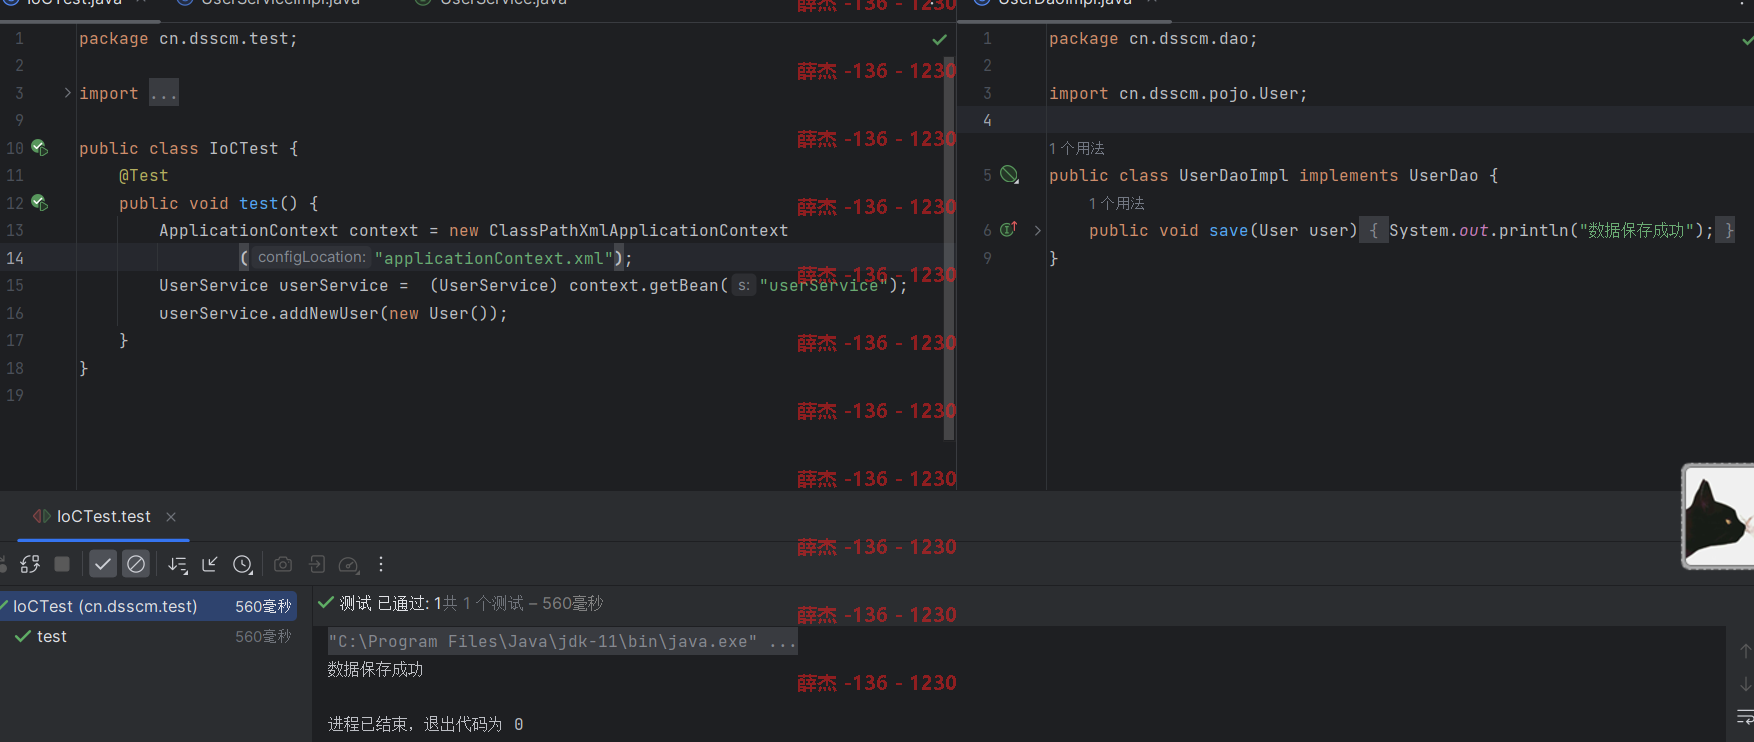Click gutter icon beside UserDaoImpl class line
Image resolution: width=1754 pixels, height=742 pixels.
coord(1010,174)
